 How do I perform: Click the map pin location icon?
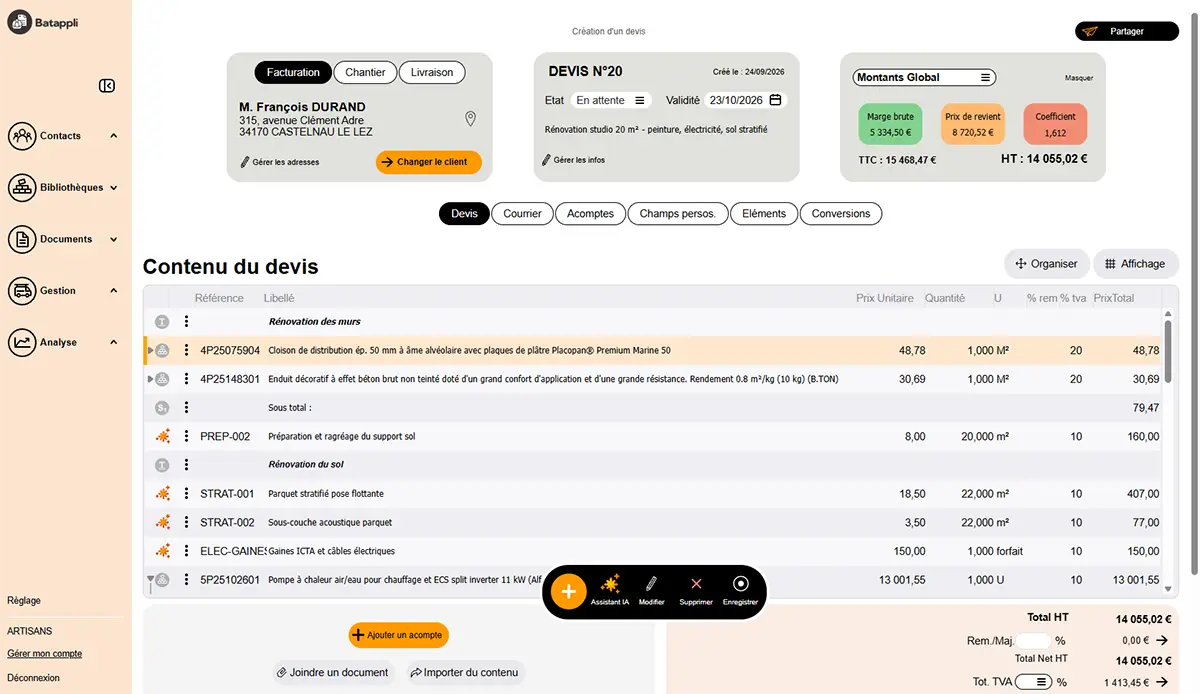click(x=471, y=119)
